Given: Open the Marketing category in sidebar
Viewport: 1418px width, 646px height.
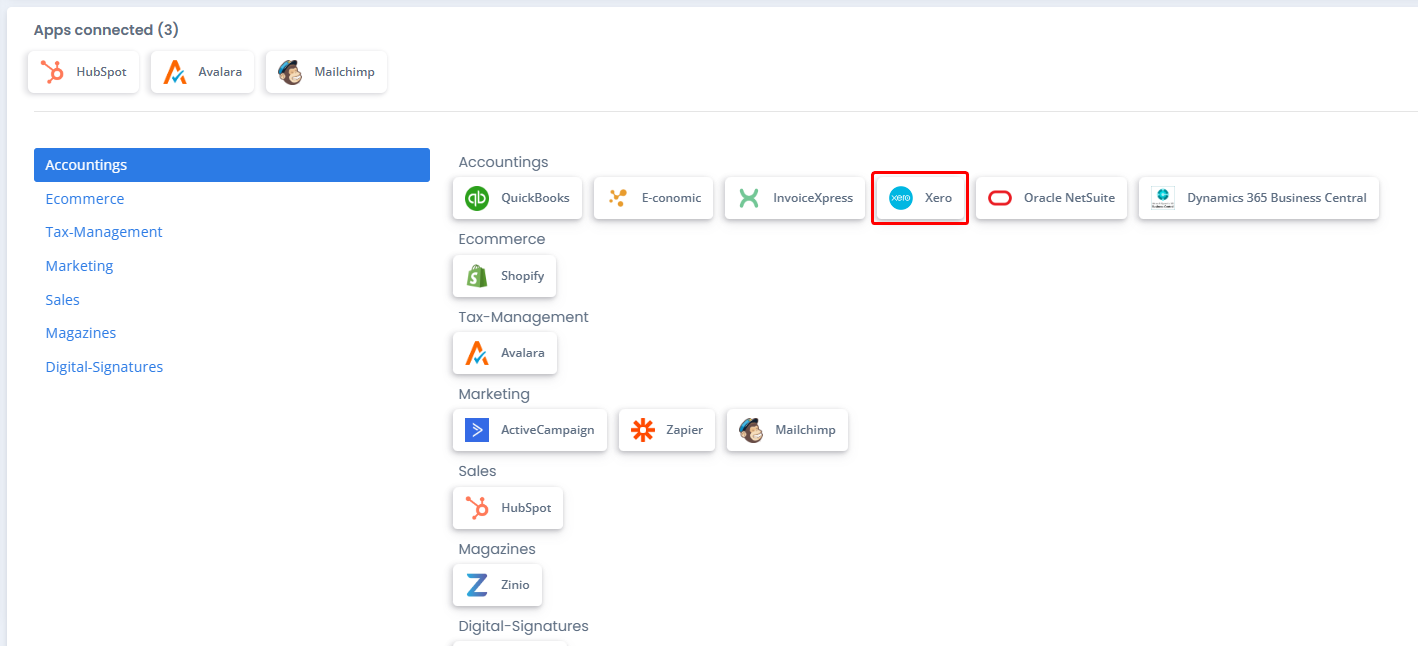Looking at the screenshot, I should click(79, 266).
